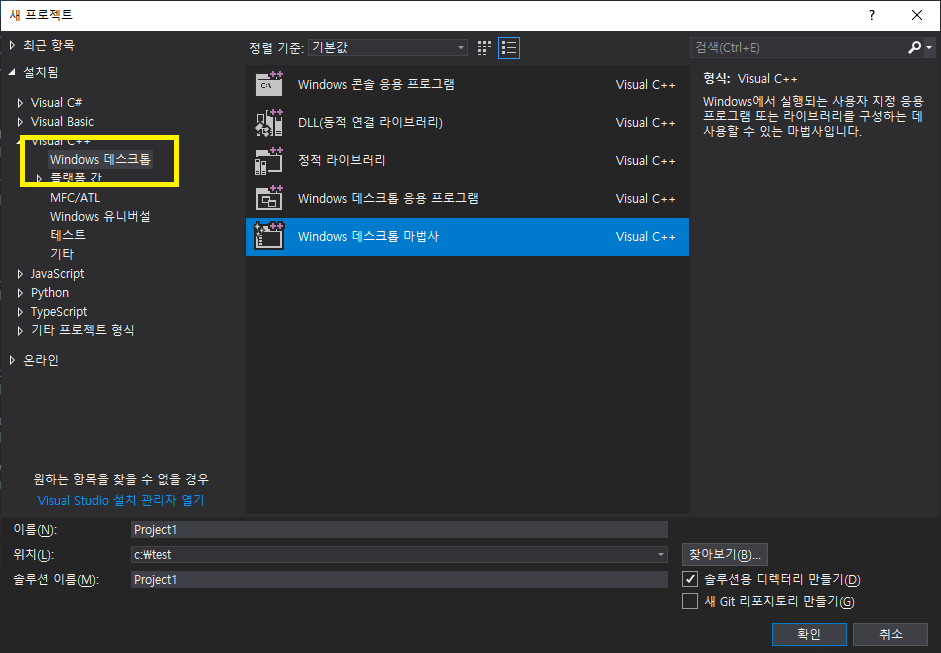Open Visual Studio 설치 관리자 열기 link

(x=121, y=501)
